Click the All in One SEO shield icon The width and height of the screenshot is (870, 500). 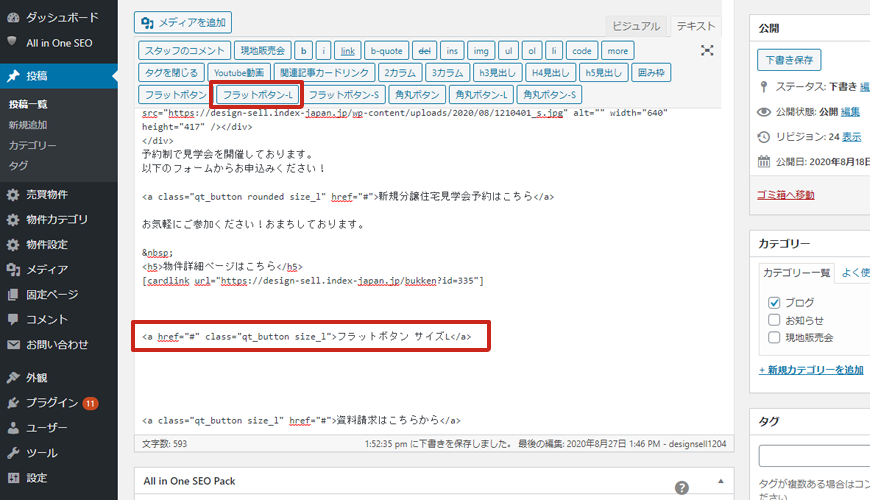click(13, 42)
